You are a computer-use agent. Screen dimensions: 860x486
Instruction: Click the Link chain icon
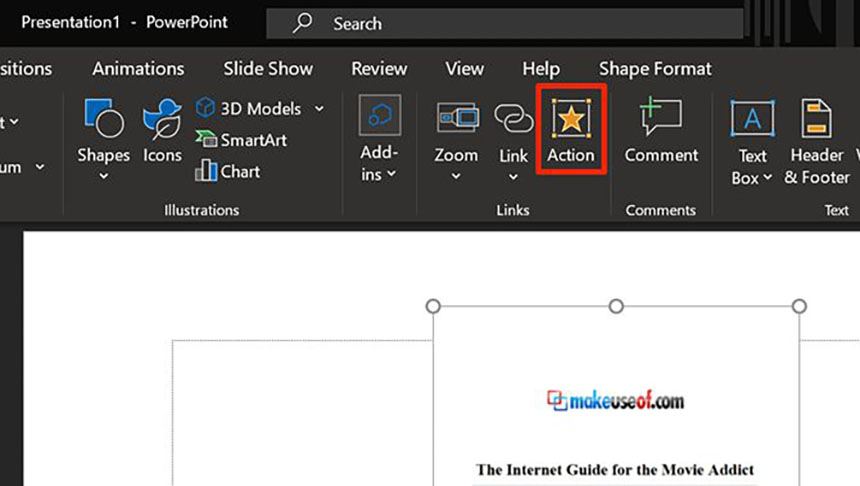[514, 120]
